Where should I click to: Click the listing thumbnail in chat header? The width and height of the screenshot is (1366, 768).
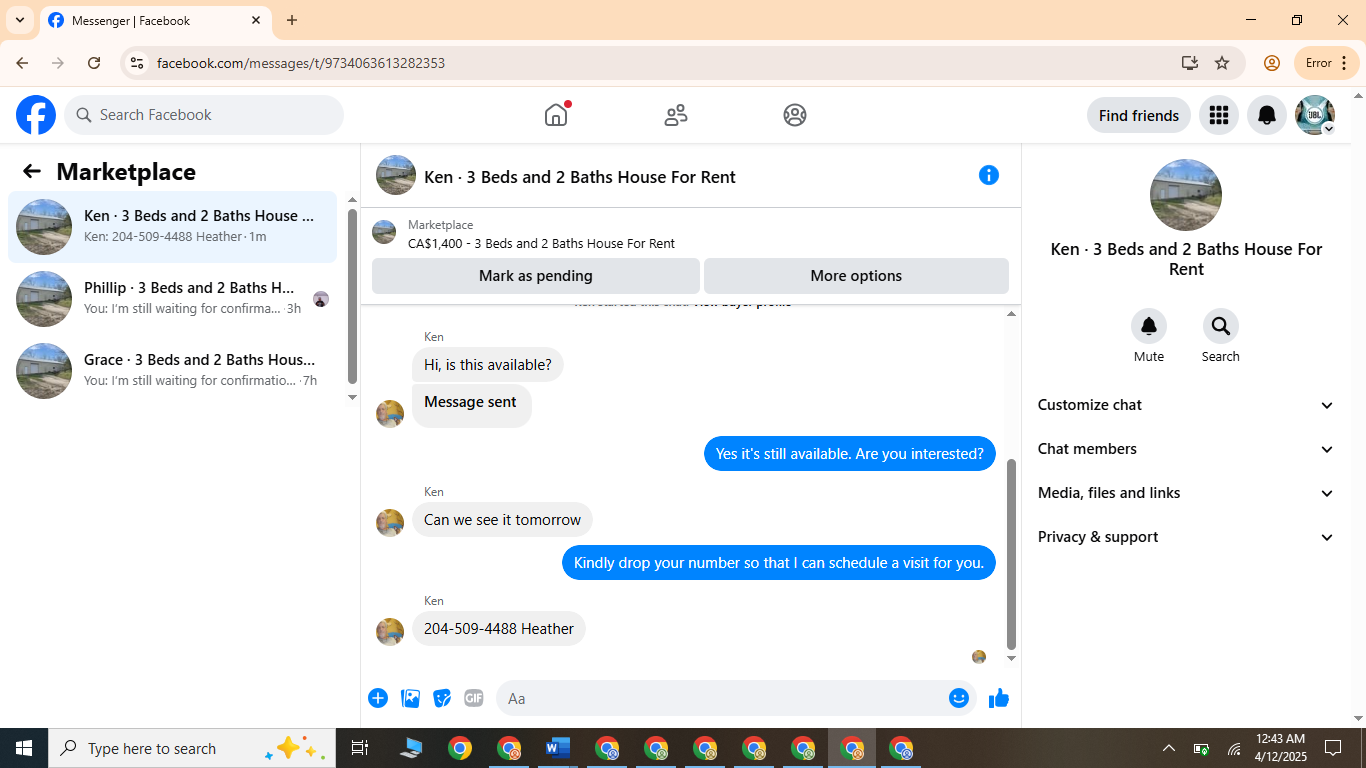[x=396, y=175]
